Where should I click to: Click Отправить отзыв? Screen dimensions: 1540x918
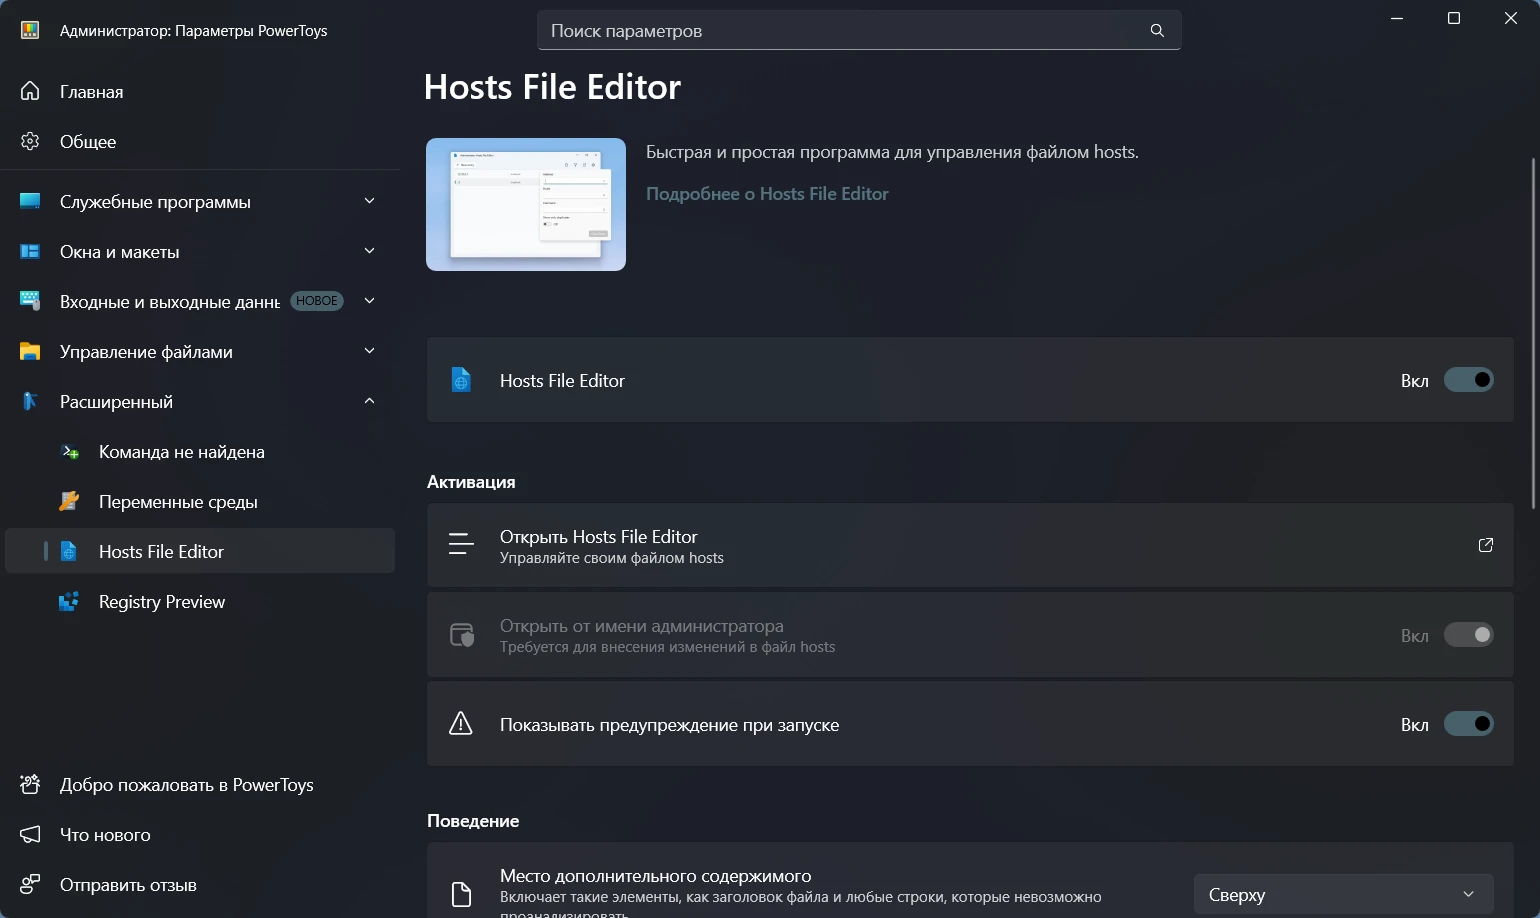click(x=200, y=884)
